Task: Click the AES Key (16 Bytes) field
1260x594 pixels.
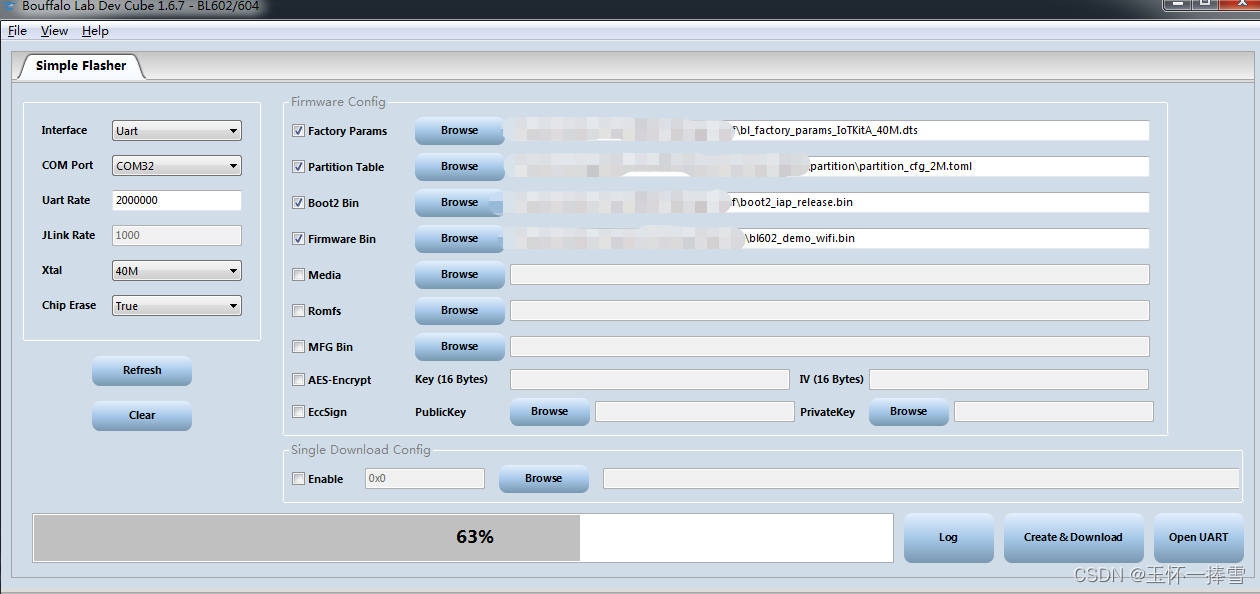Action: 650,380
